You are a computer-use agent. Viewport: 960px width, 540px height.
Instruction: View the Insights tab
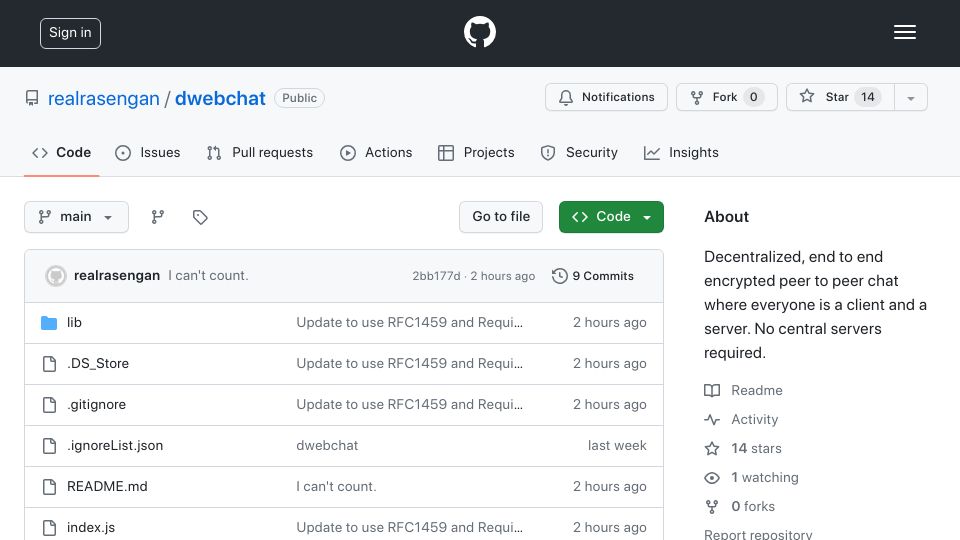point(681,152)
